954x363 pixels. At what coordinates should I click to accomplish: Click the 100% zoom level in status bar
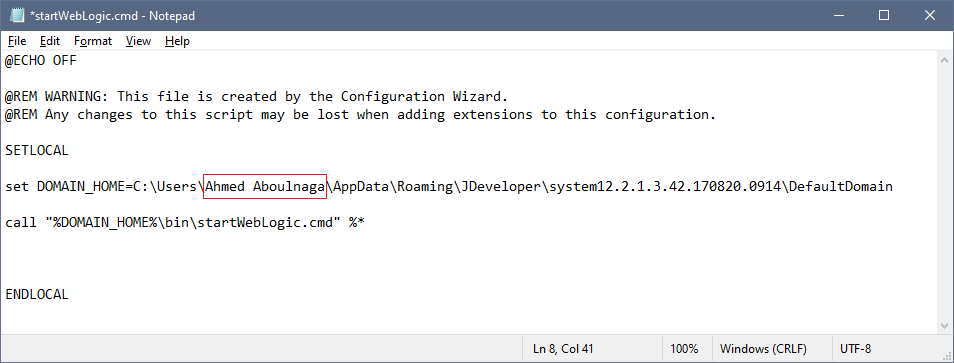coord(684,349)
